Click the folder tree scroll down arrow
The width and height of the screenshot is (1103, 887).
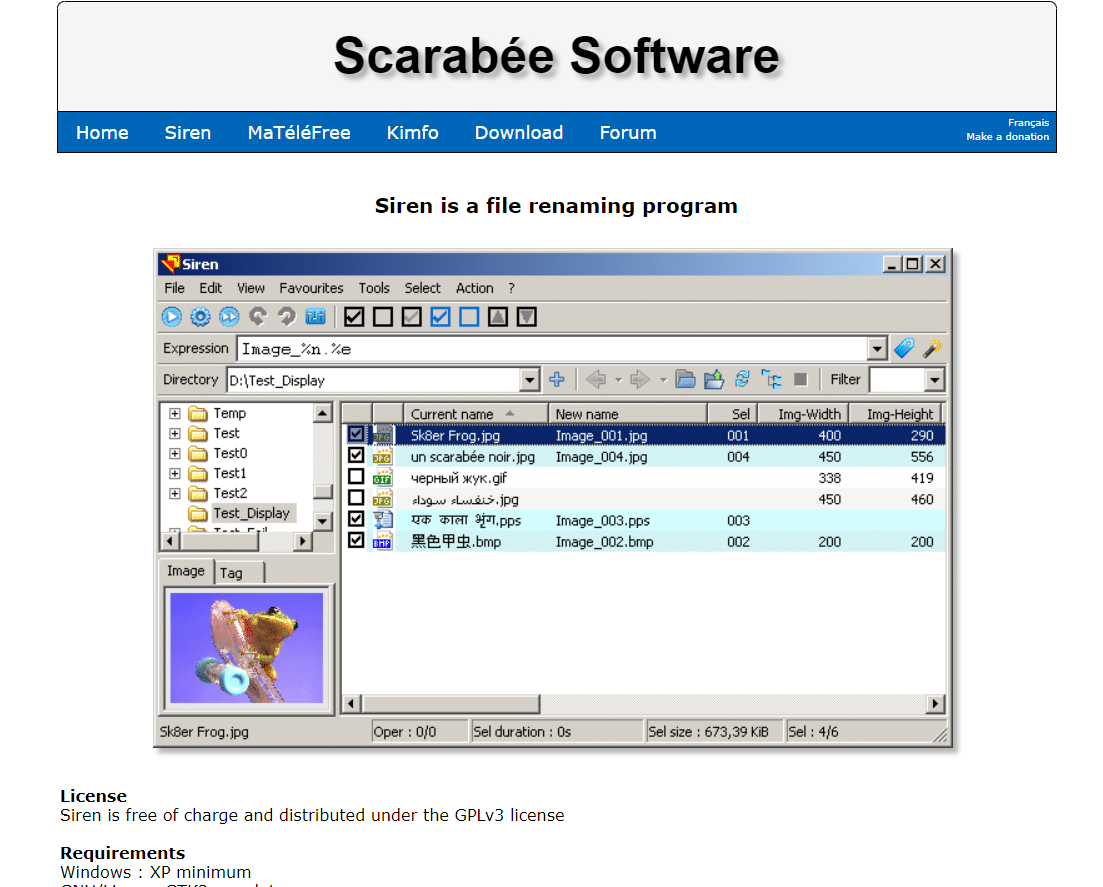click(322, 521)
